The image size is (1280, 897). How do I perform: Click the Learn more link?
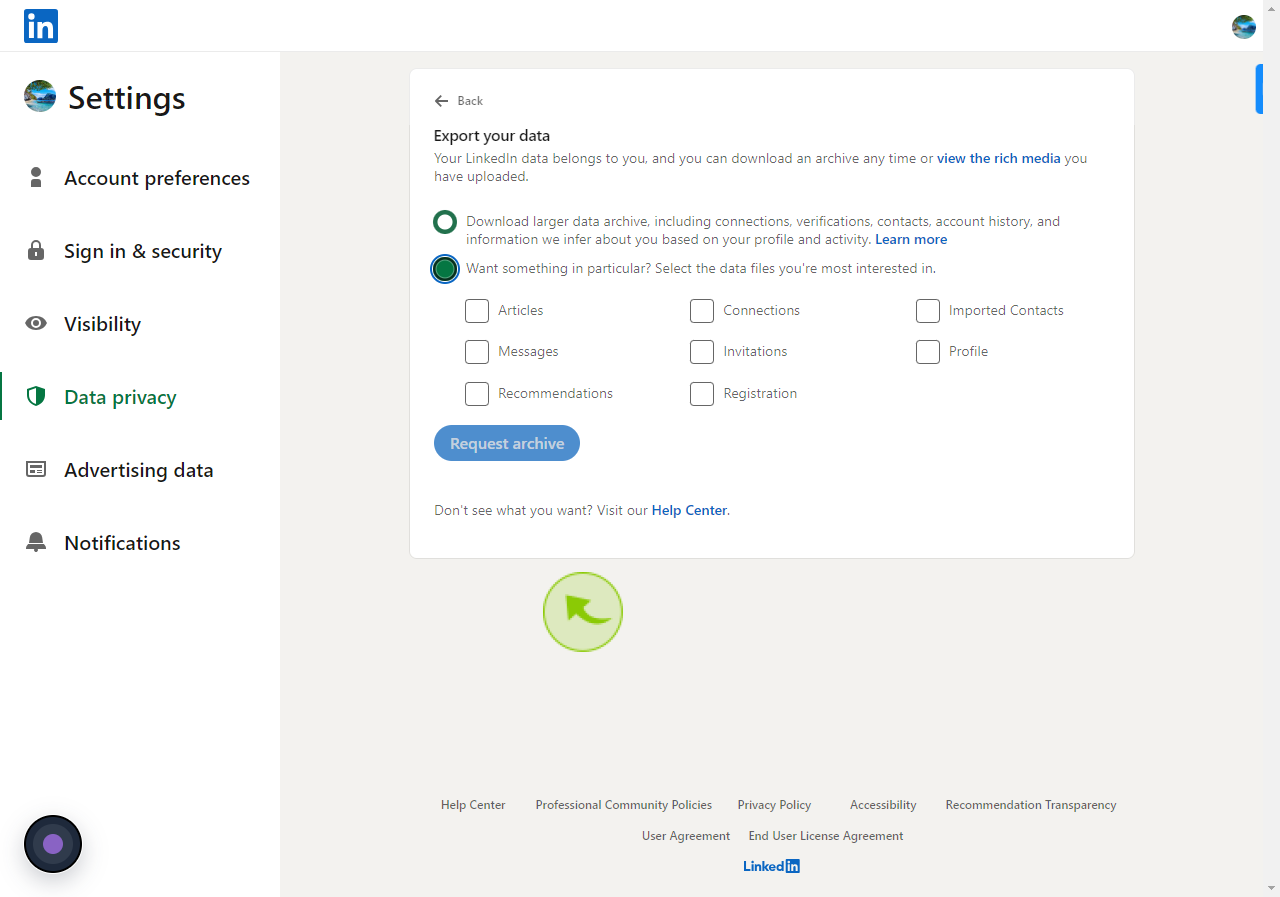pos(911,240)
